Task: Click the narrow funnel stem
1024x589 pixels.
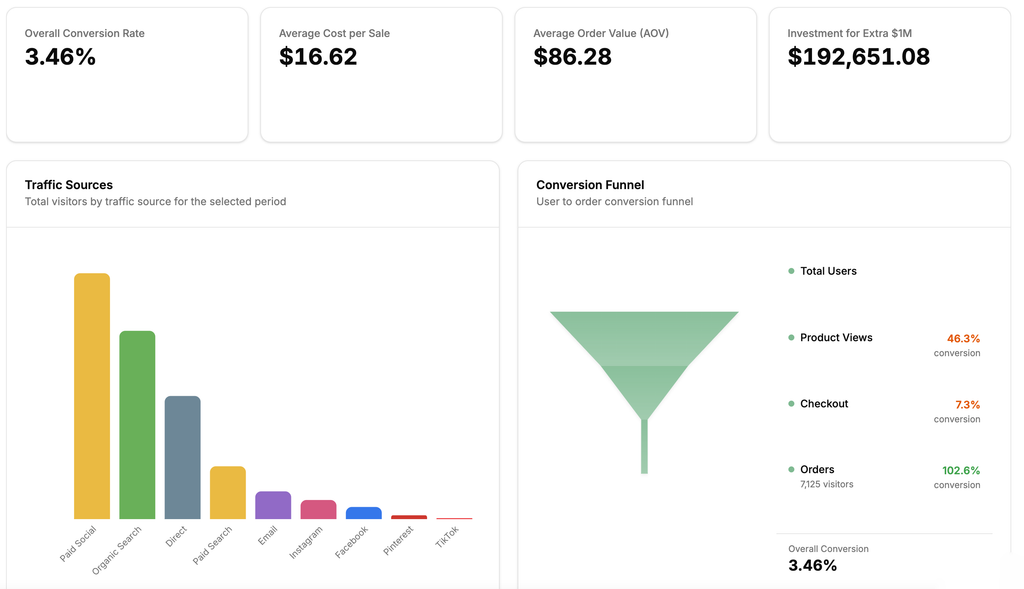Action: (x=644, y=446)
